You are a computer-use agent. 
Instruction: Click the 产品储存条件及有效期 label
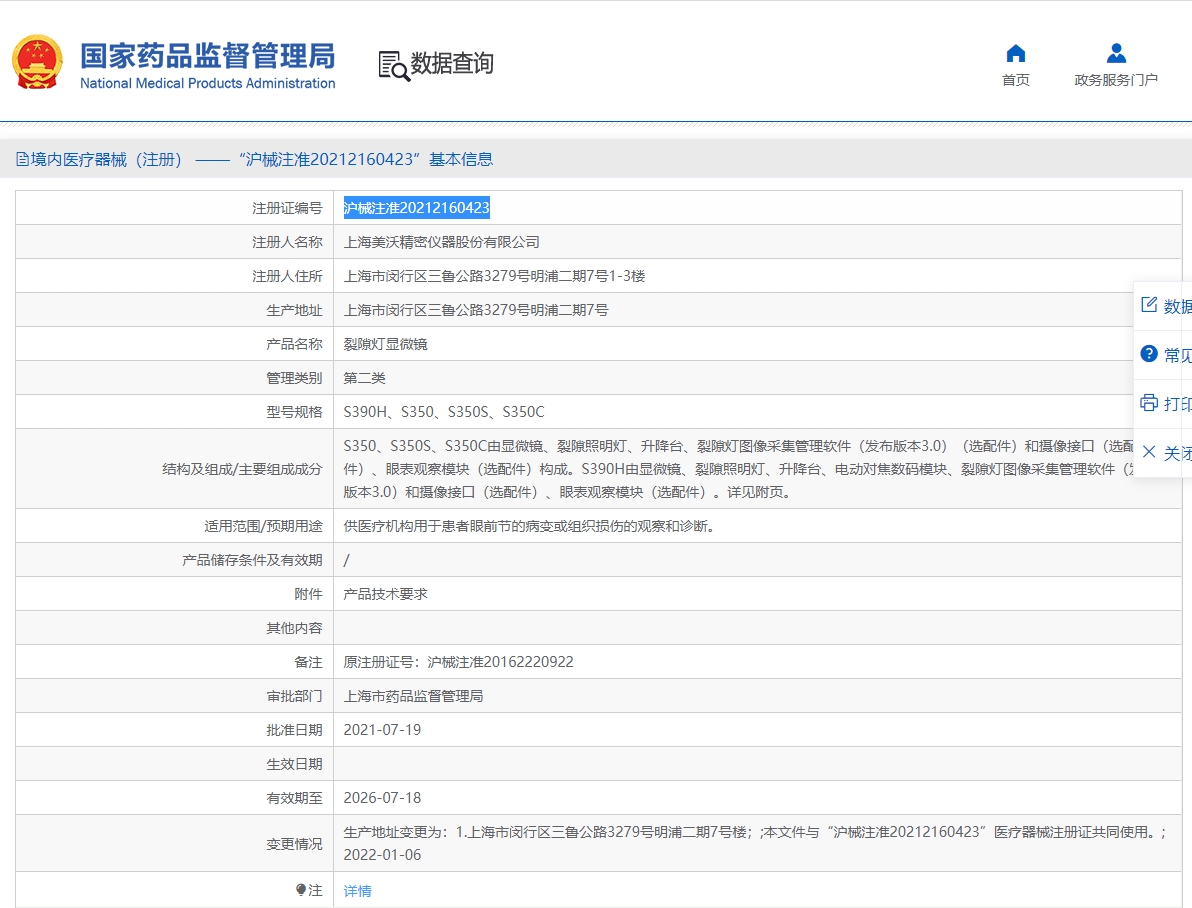coord(252,560)
